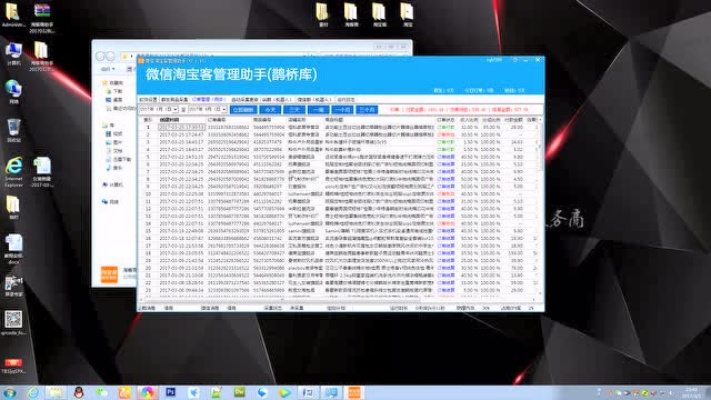711x400 pixels.
Task: Select 网络 in the Explorer sidebar
Action: click(111, 202)
